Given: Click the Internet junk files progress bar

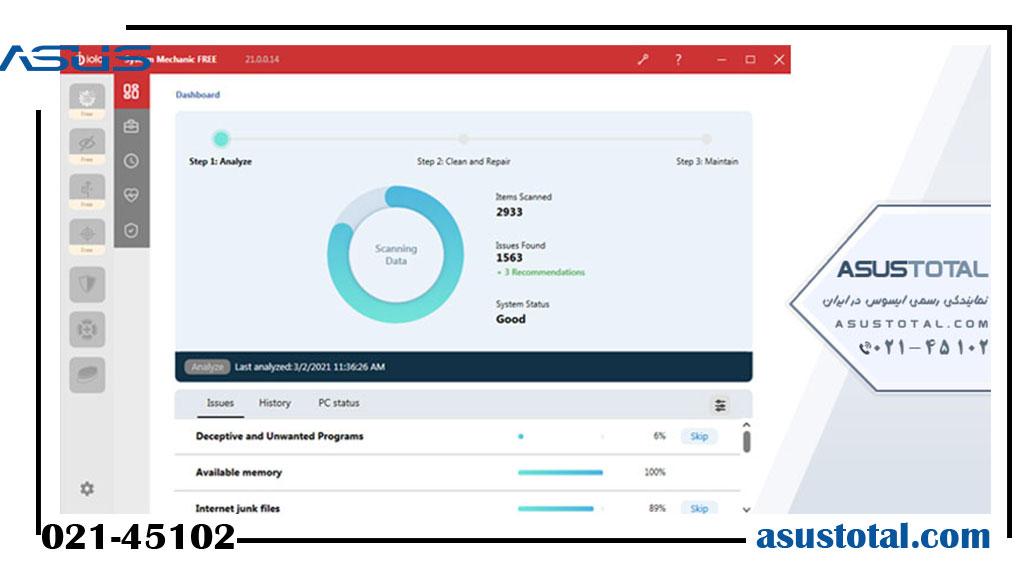Looking at the screenshot, I should [x=560, y=508].
